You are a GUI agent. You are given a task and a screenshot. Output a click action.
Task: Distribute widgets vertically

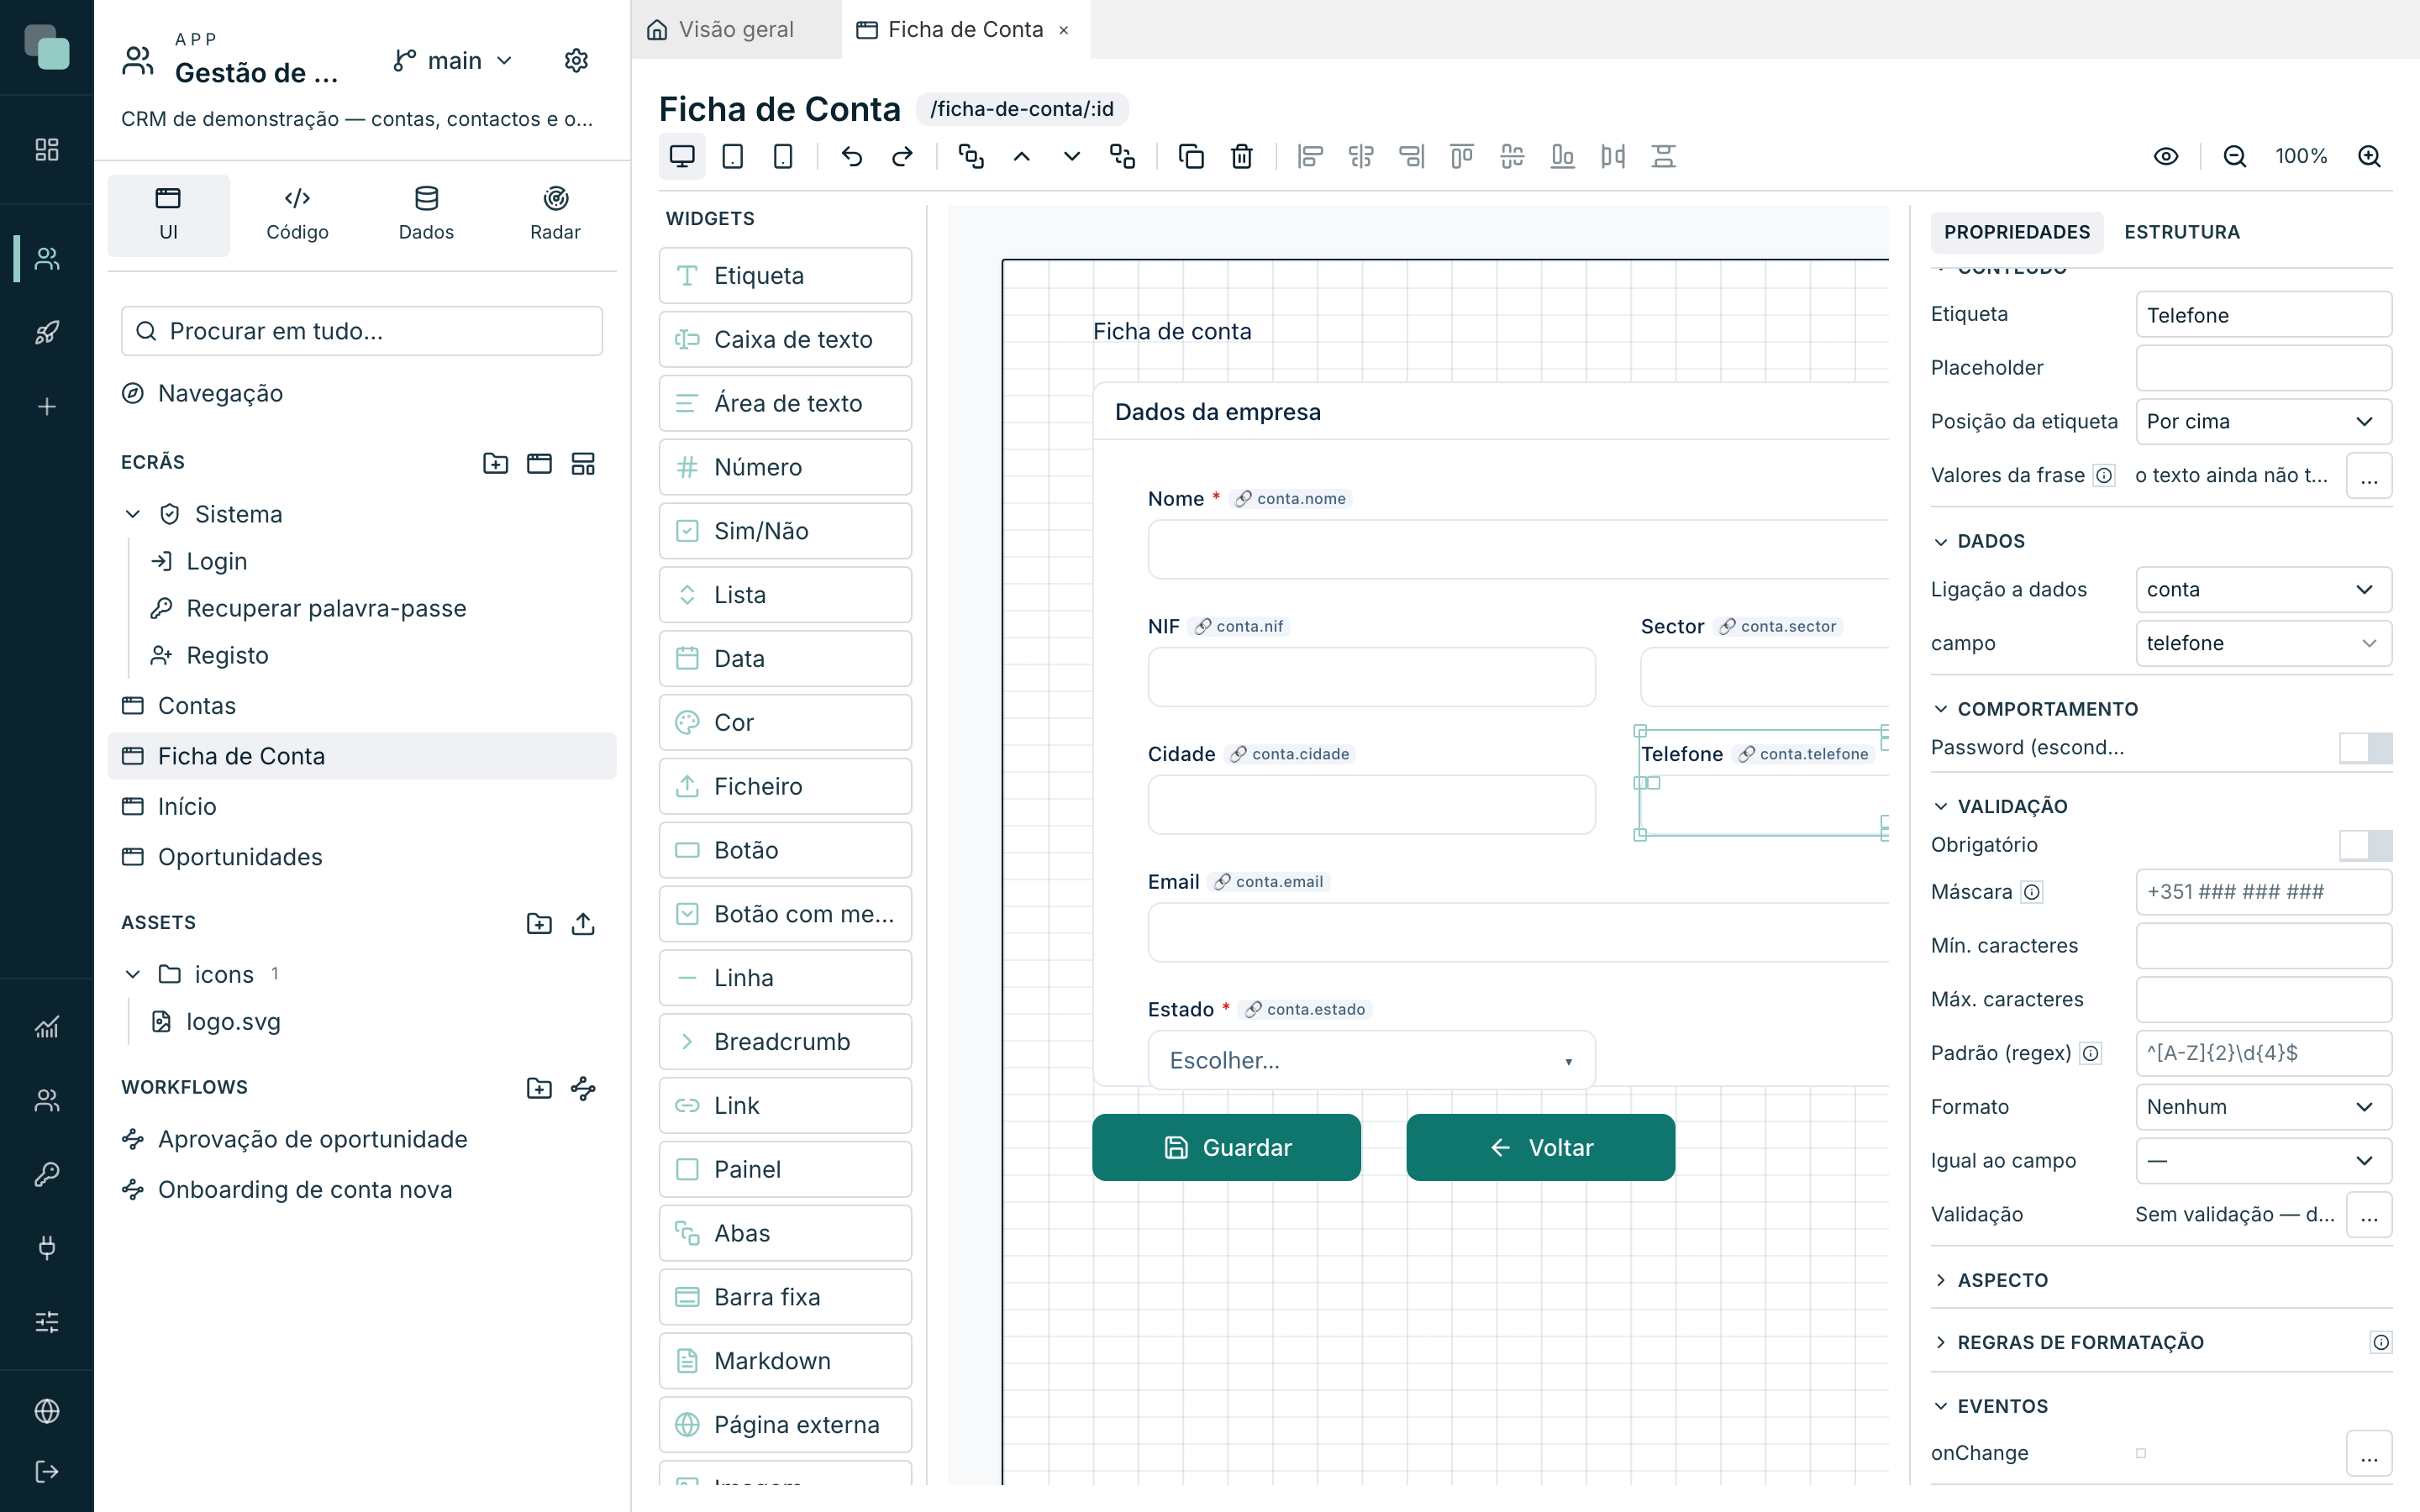(1663, 156)
